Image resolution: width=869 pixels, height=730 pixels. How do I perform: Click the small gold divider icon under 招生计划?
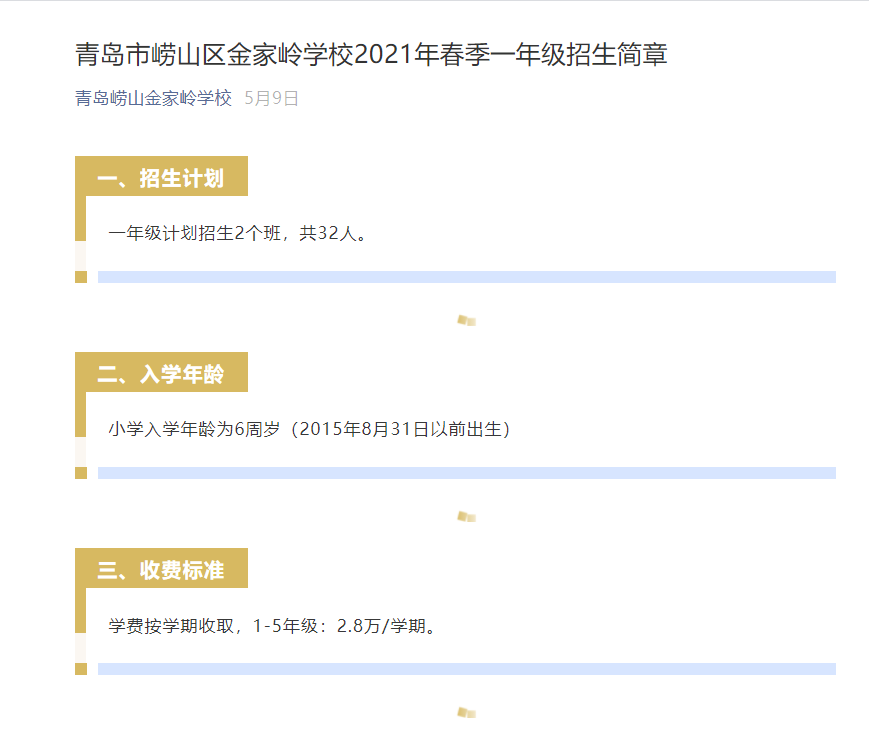pyautogui.click(x=466, y=320)
